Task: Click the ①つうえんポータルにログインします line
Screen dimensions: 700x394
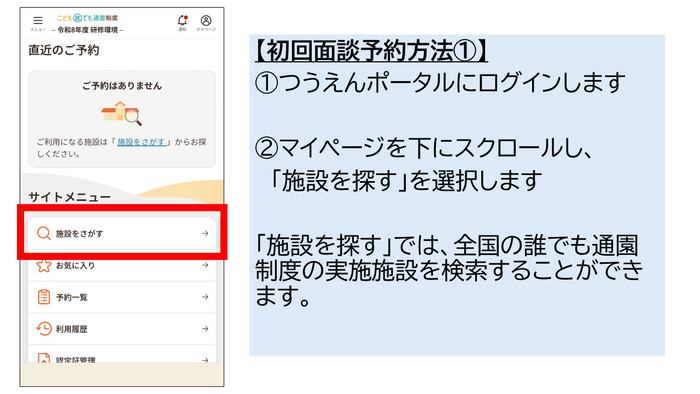Action: [x=440, y=83]
